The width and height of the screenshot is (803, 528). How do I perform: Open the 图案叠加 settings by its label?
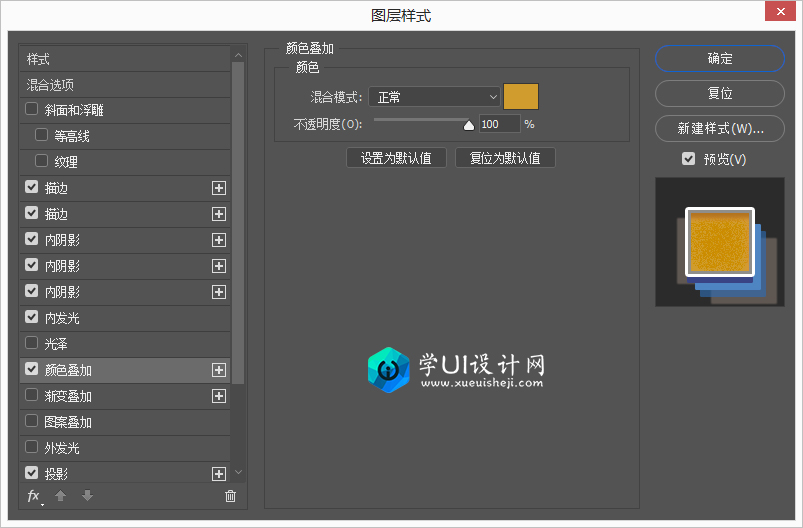click(68, 422)
